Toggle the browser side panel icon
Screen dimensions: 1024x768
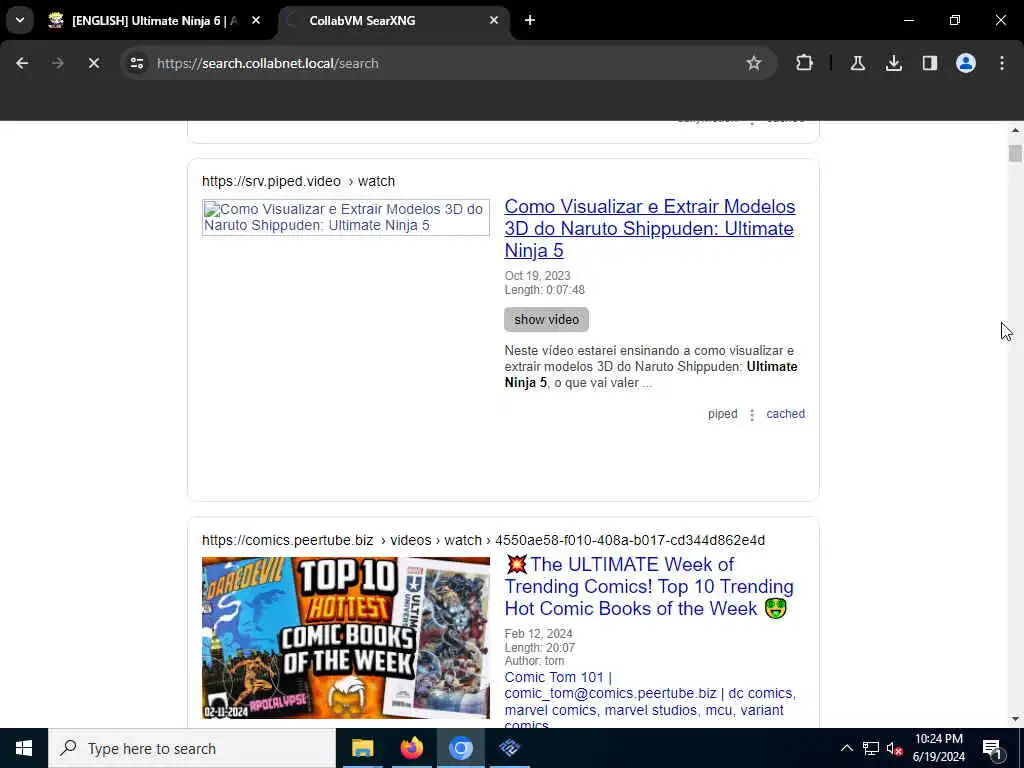[930, 63]
